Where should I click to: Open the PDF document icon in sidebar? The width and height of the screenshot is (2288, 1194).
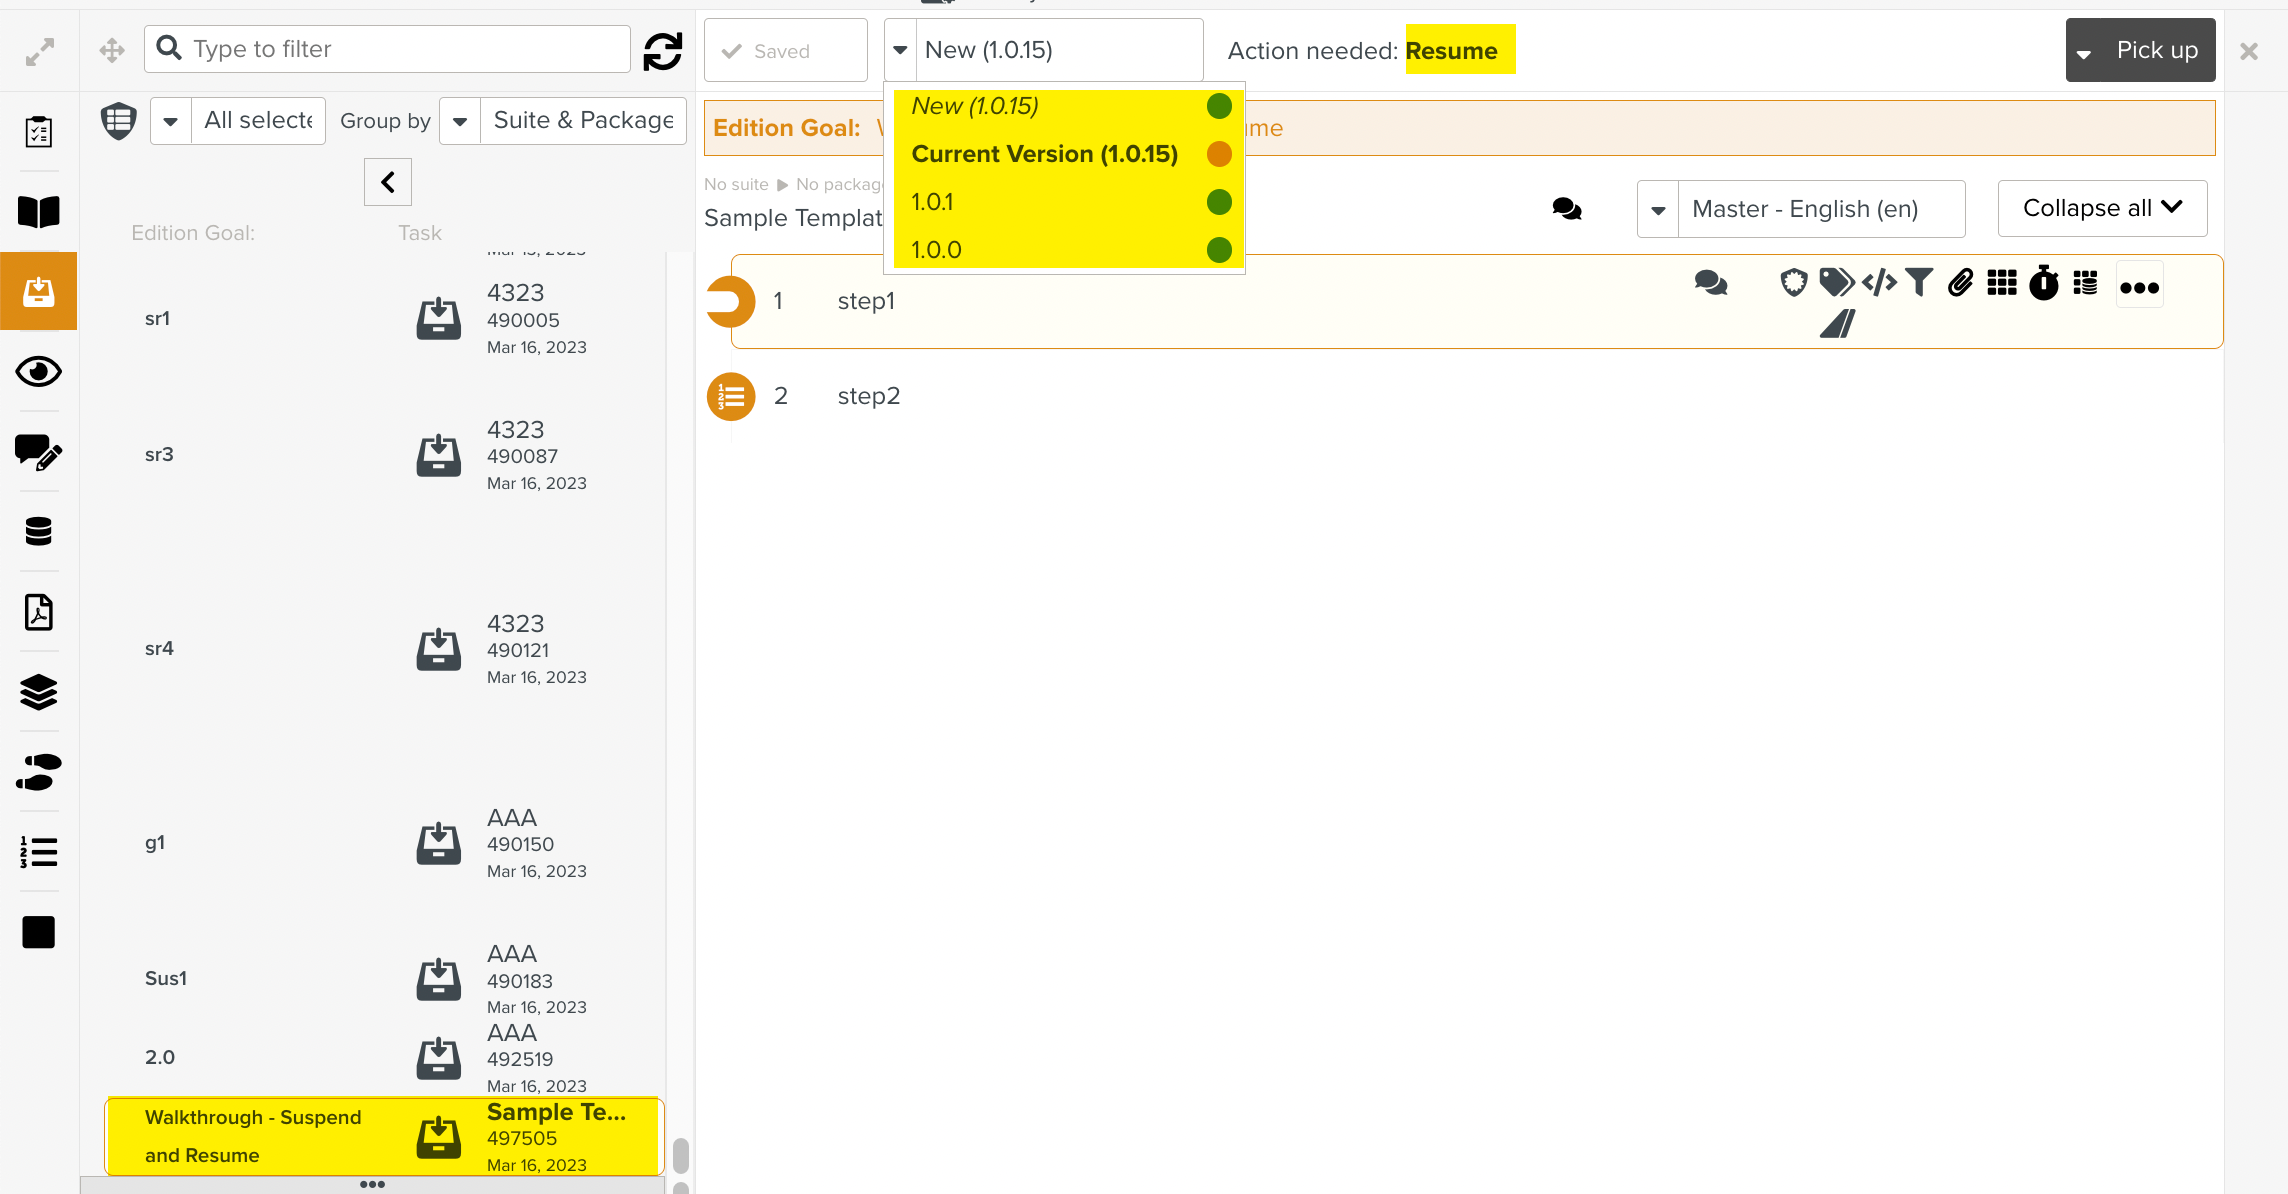pyautogui.click(x=38, y=612)
